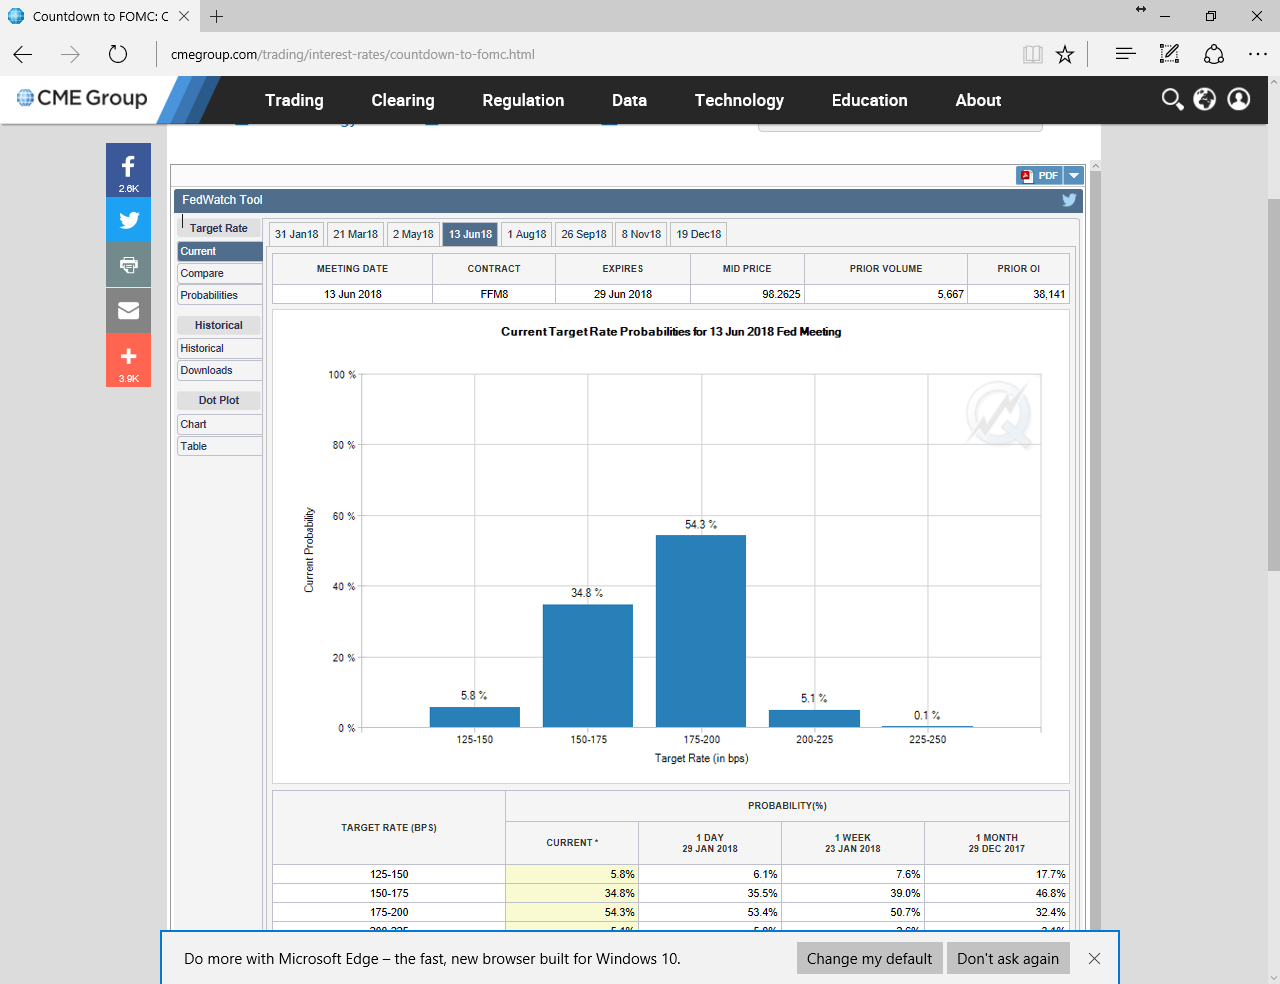This screenshot has width=1280, height=984.
Task: Tweet from FedWatch Tool header bird icon
Action: click(1069, 200)
